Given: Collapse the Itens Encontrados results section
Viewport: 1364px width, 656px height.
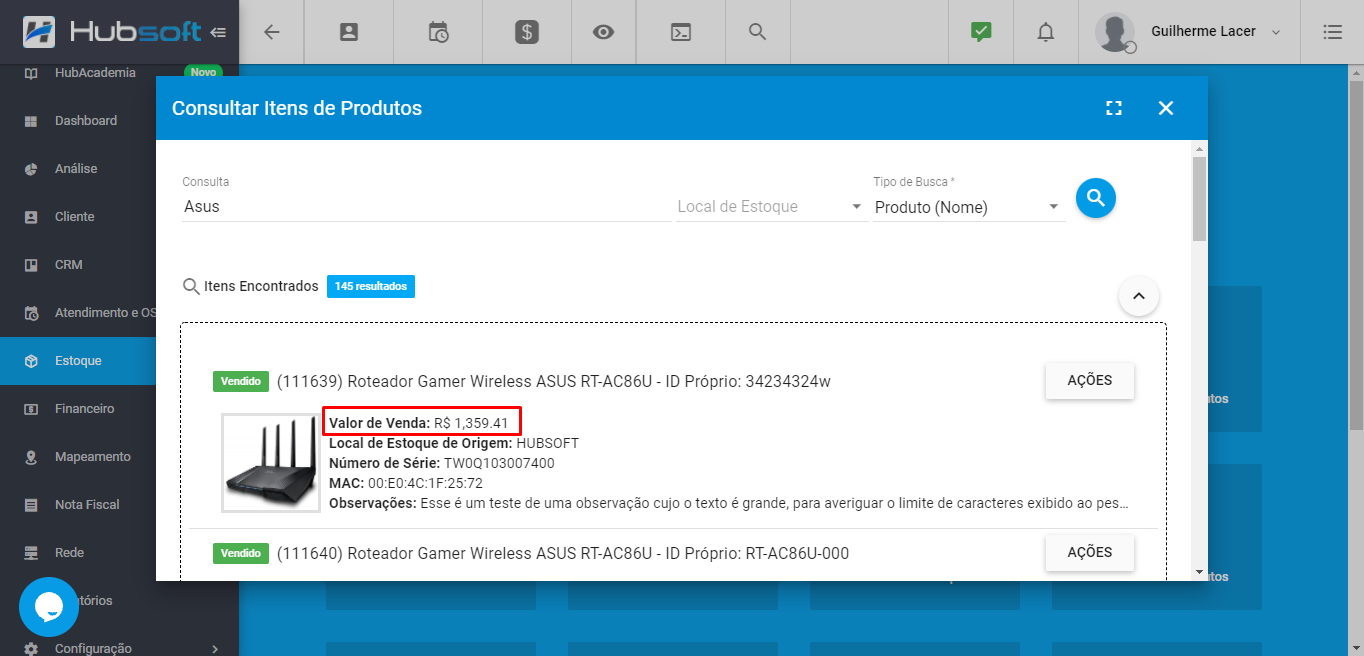Looking at the screenshot, I should (x=1138, y=296).
